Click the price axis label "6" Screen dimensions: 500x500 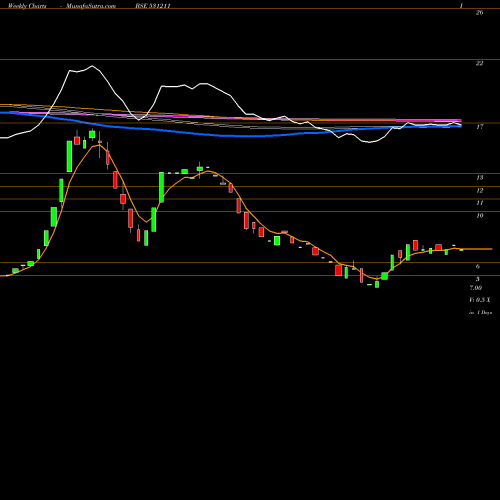point(478,266)
